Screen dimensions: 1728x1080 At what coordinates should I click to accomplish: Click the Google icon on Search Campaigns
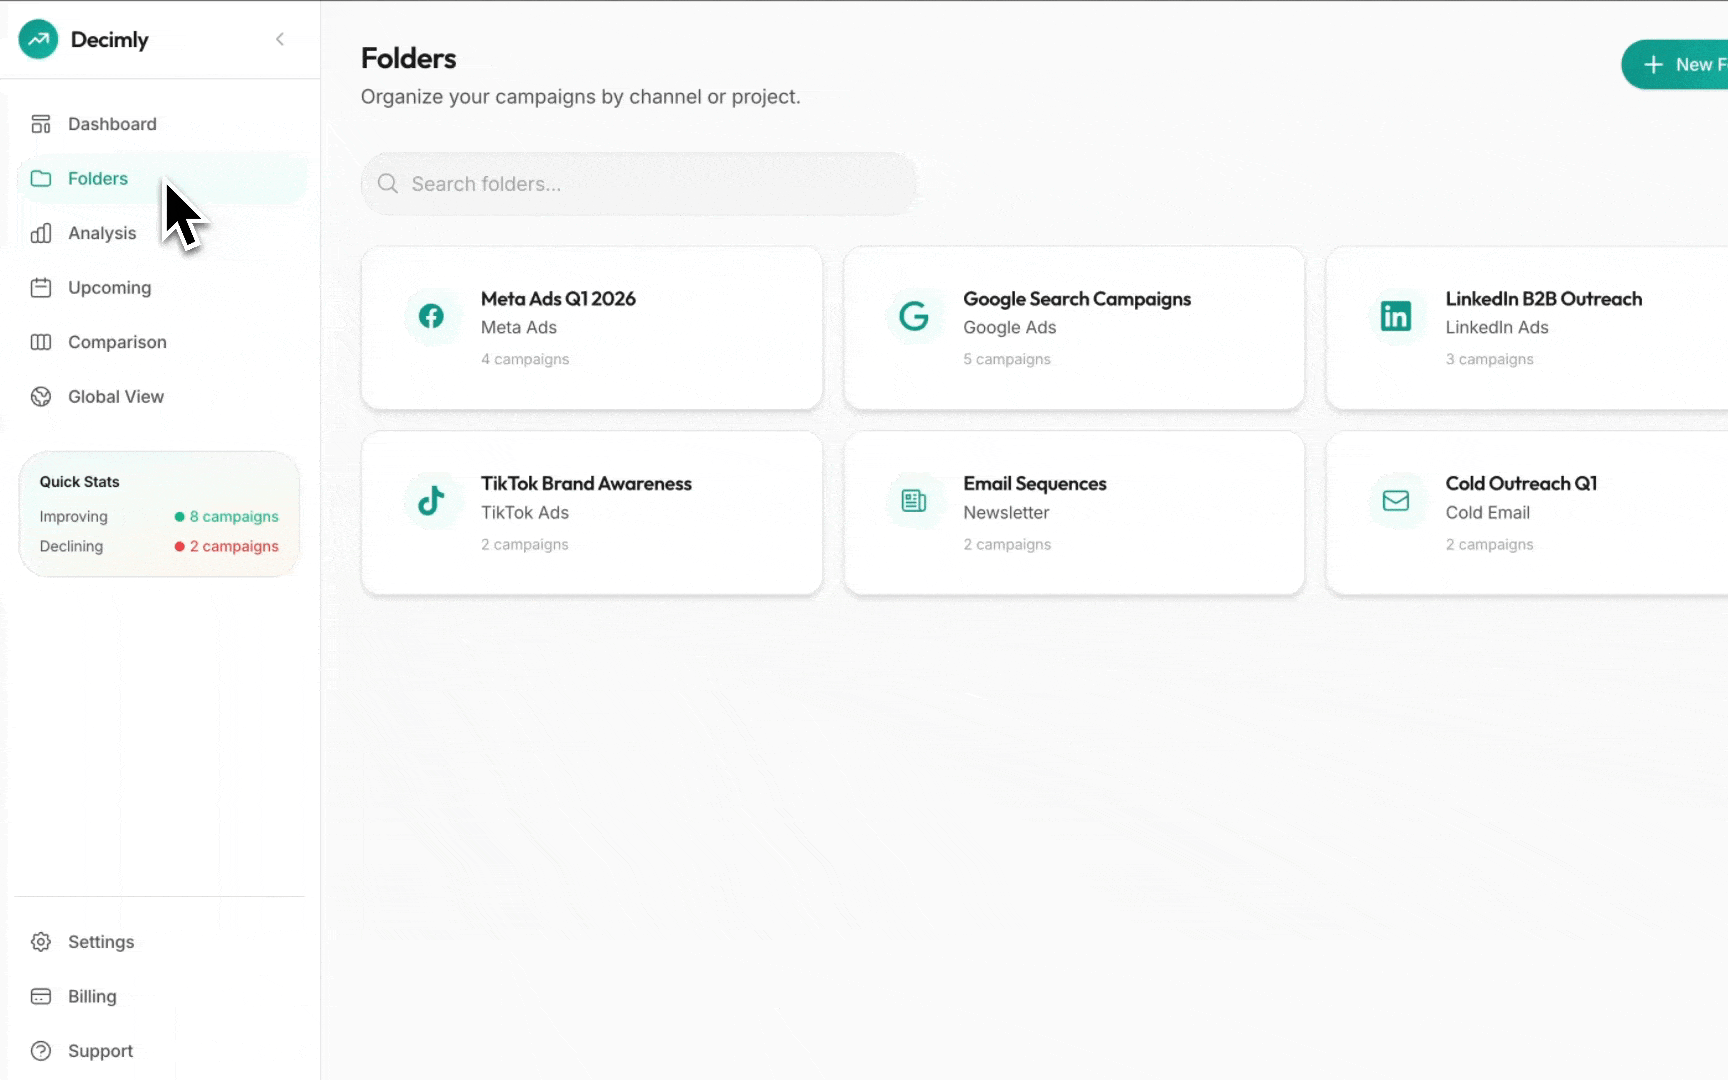click(914, 317)
